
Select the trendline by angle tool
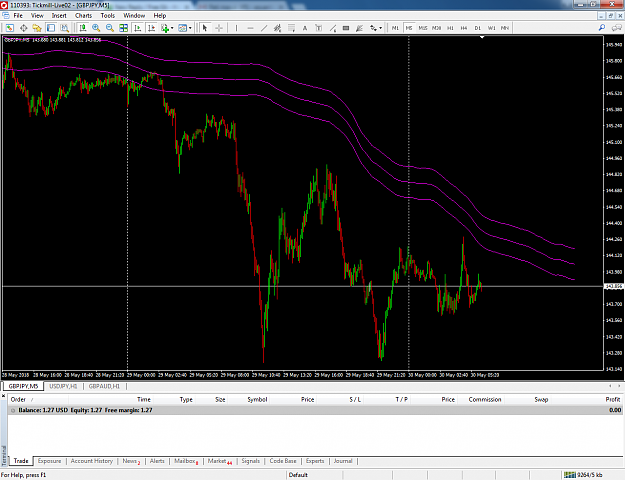point(332,28)
